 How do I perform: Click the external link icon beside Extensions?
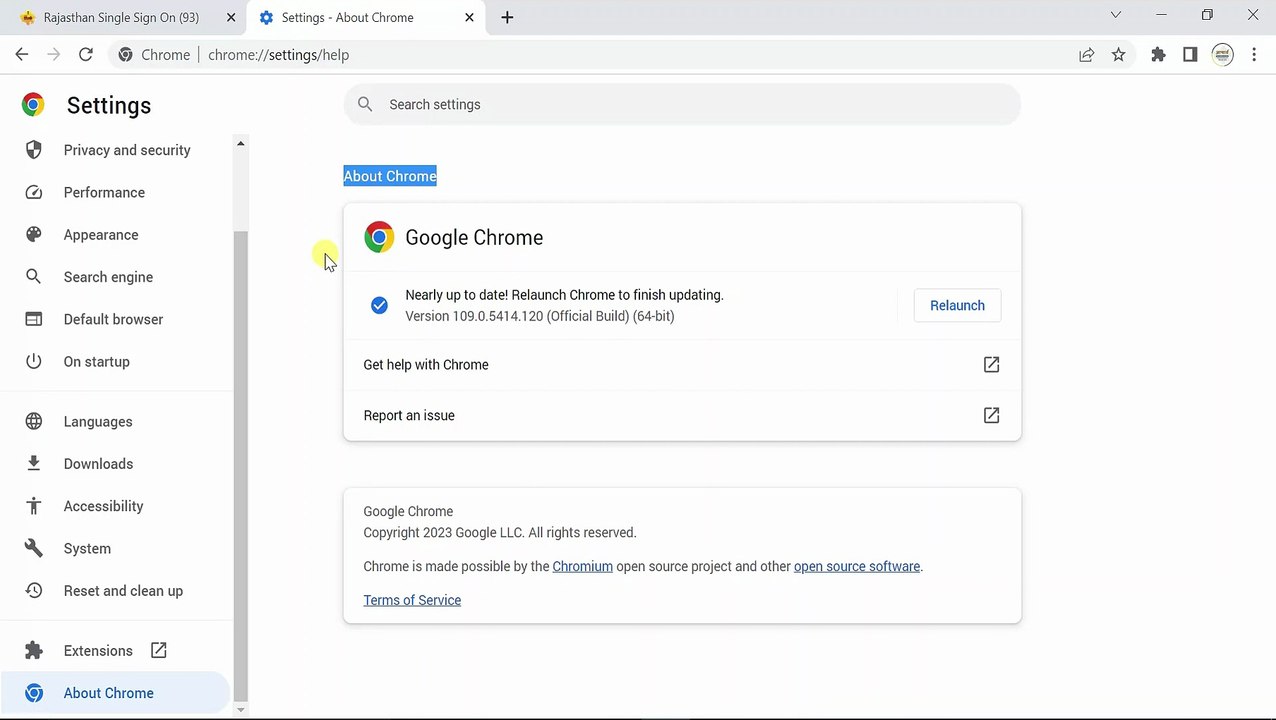tap(159, 651)
